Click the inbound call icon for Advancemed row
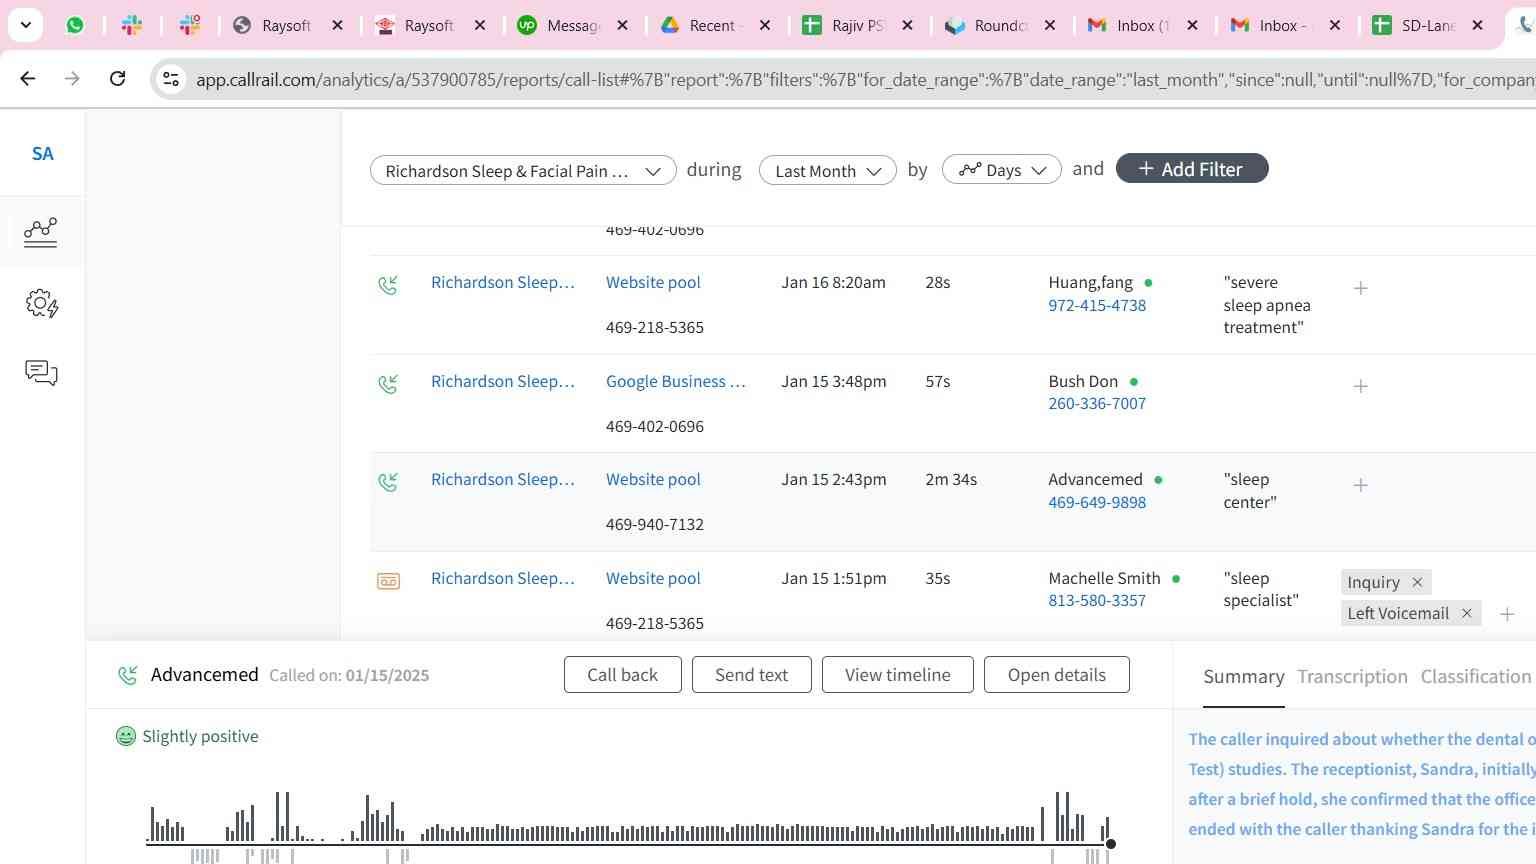 tap(388, 482)
